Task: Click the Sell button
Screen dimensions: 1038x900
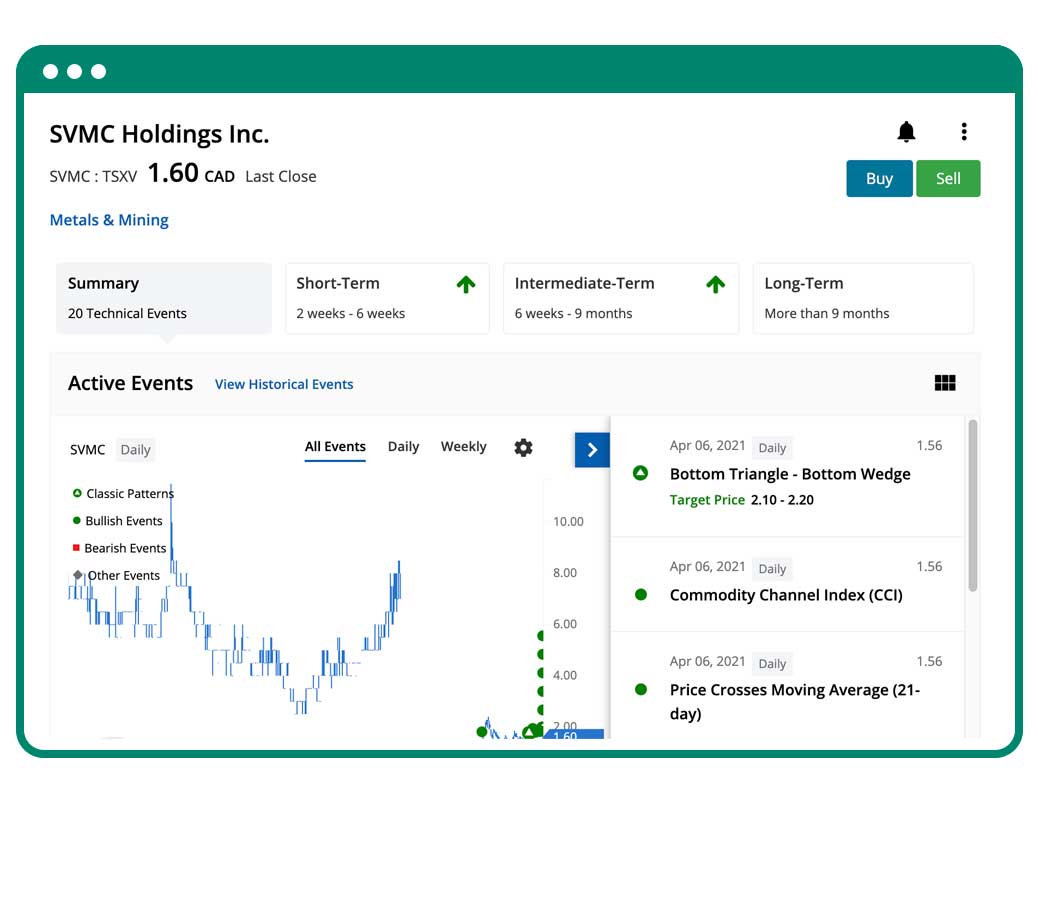Action: pyautogui.click(x=948, y=179)
